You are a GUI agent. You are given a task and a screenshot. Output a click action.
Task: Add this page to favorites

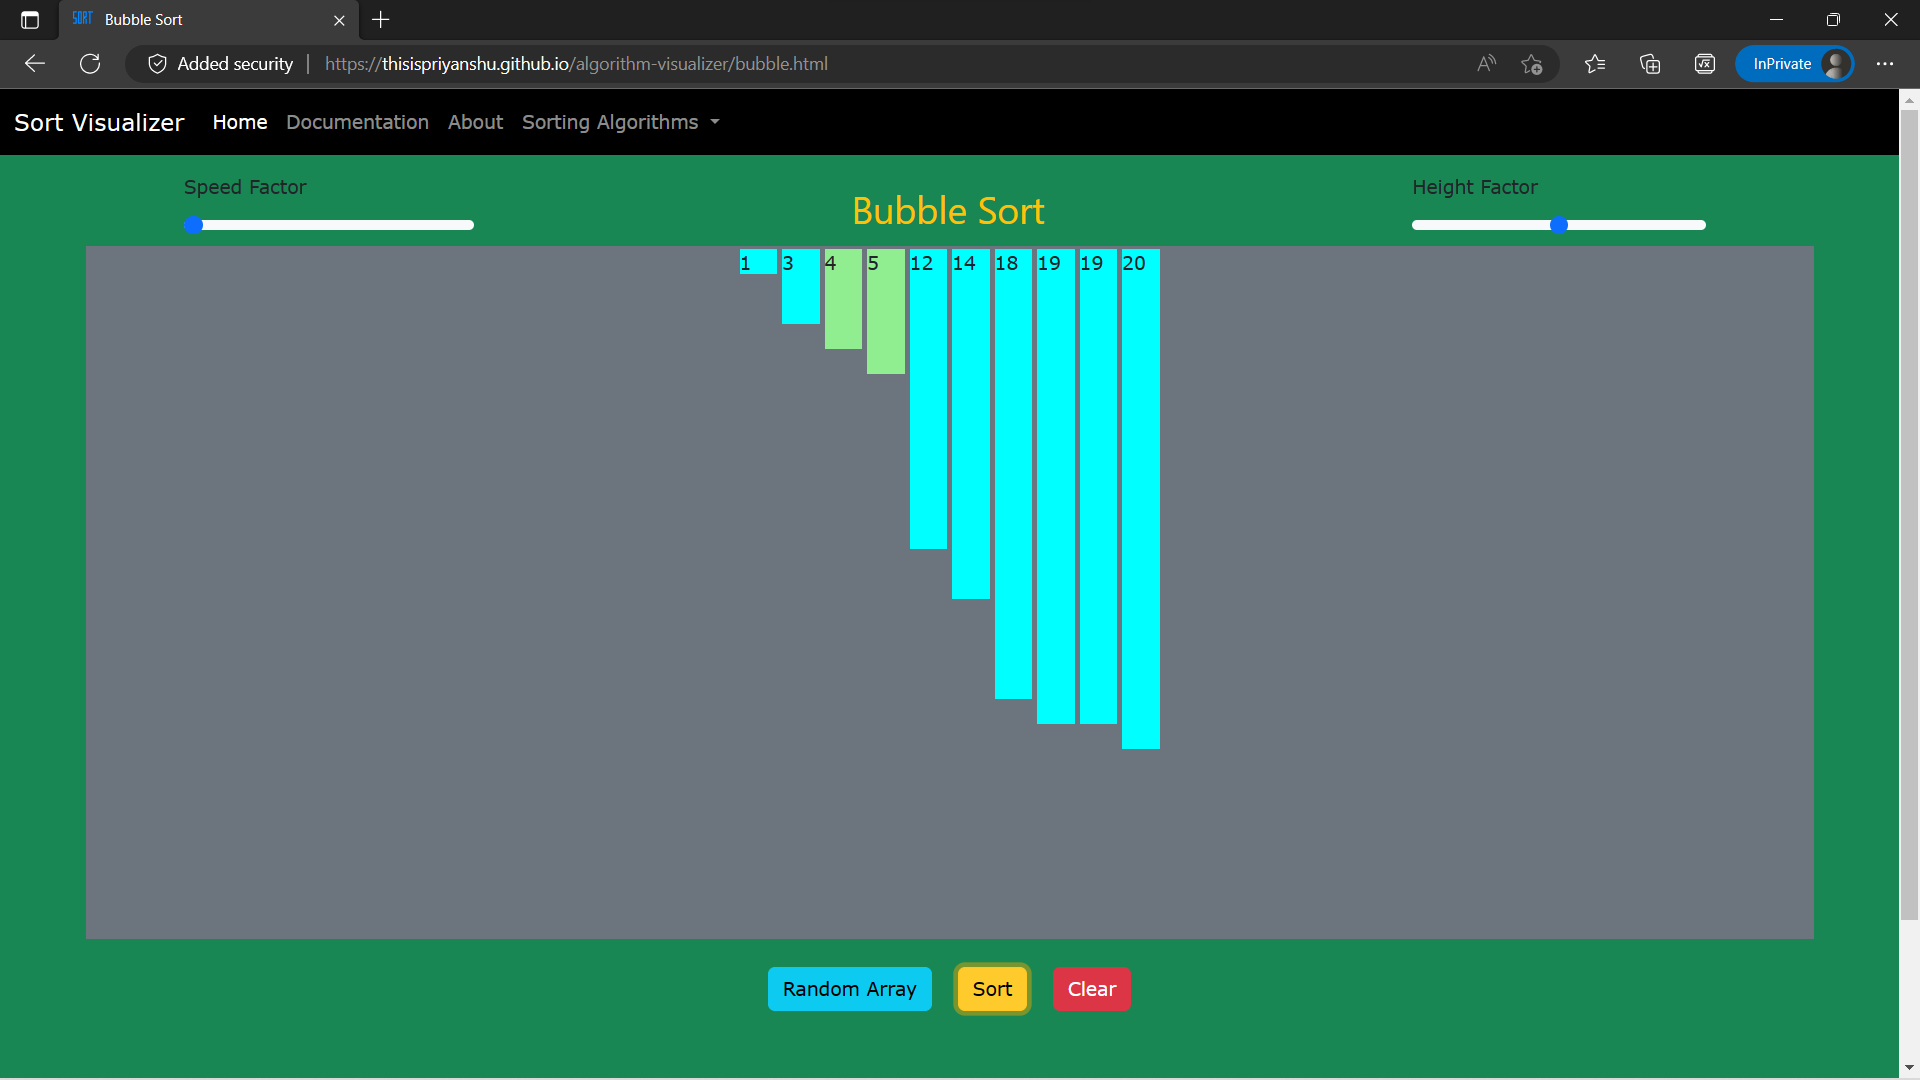[1532, 64]
